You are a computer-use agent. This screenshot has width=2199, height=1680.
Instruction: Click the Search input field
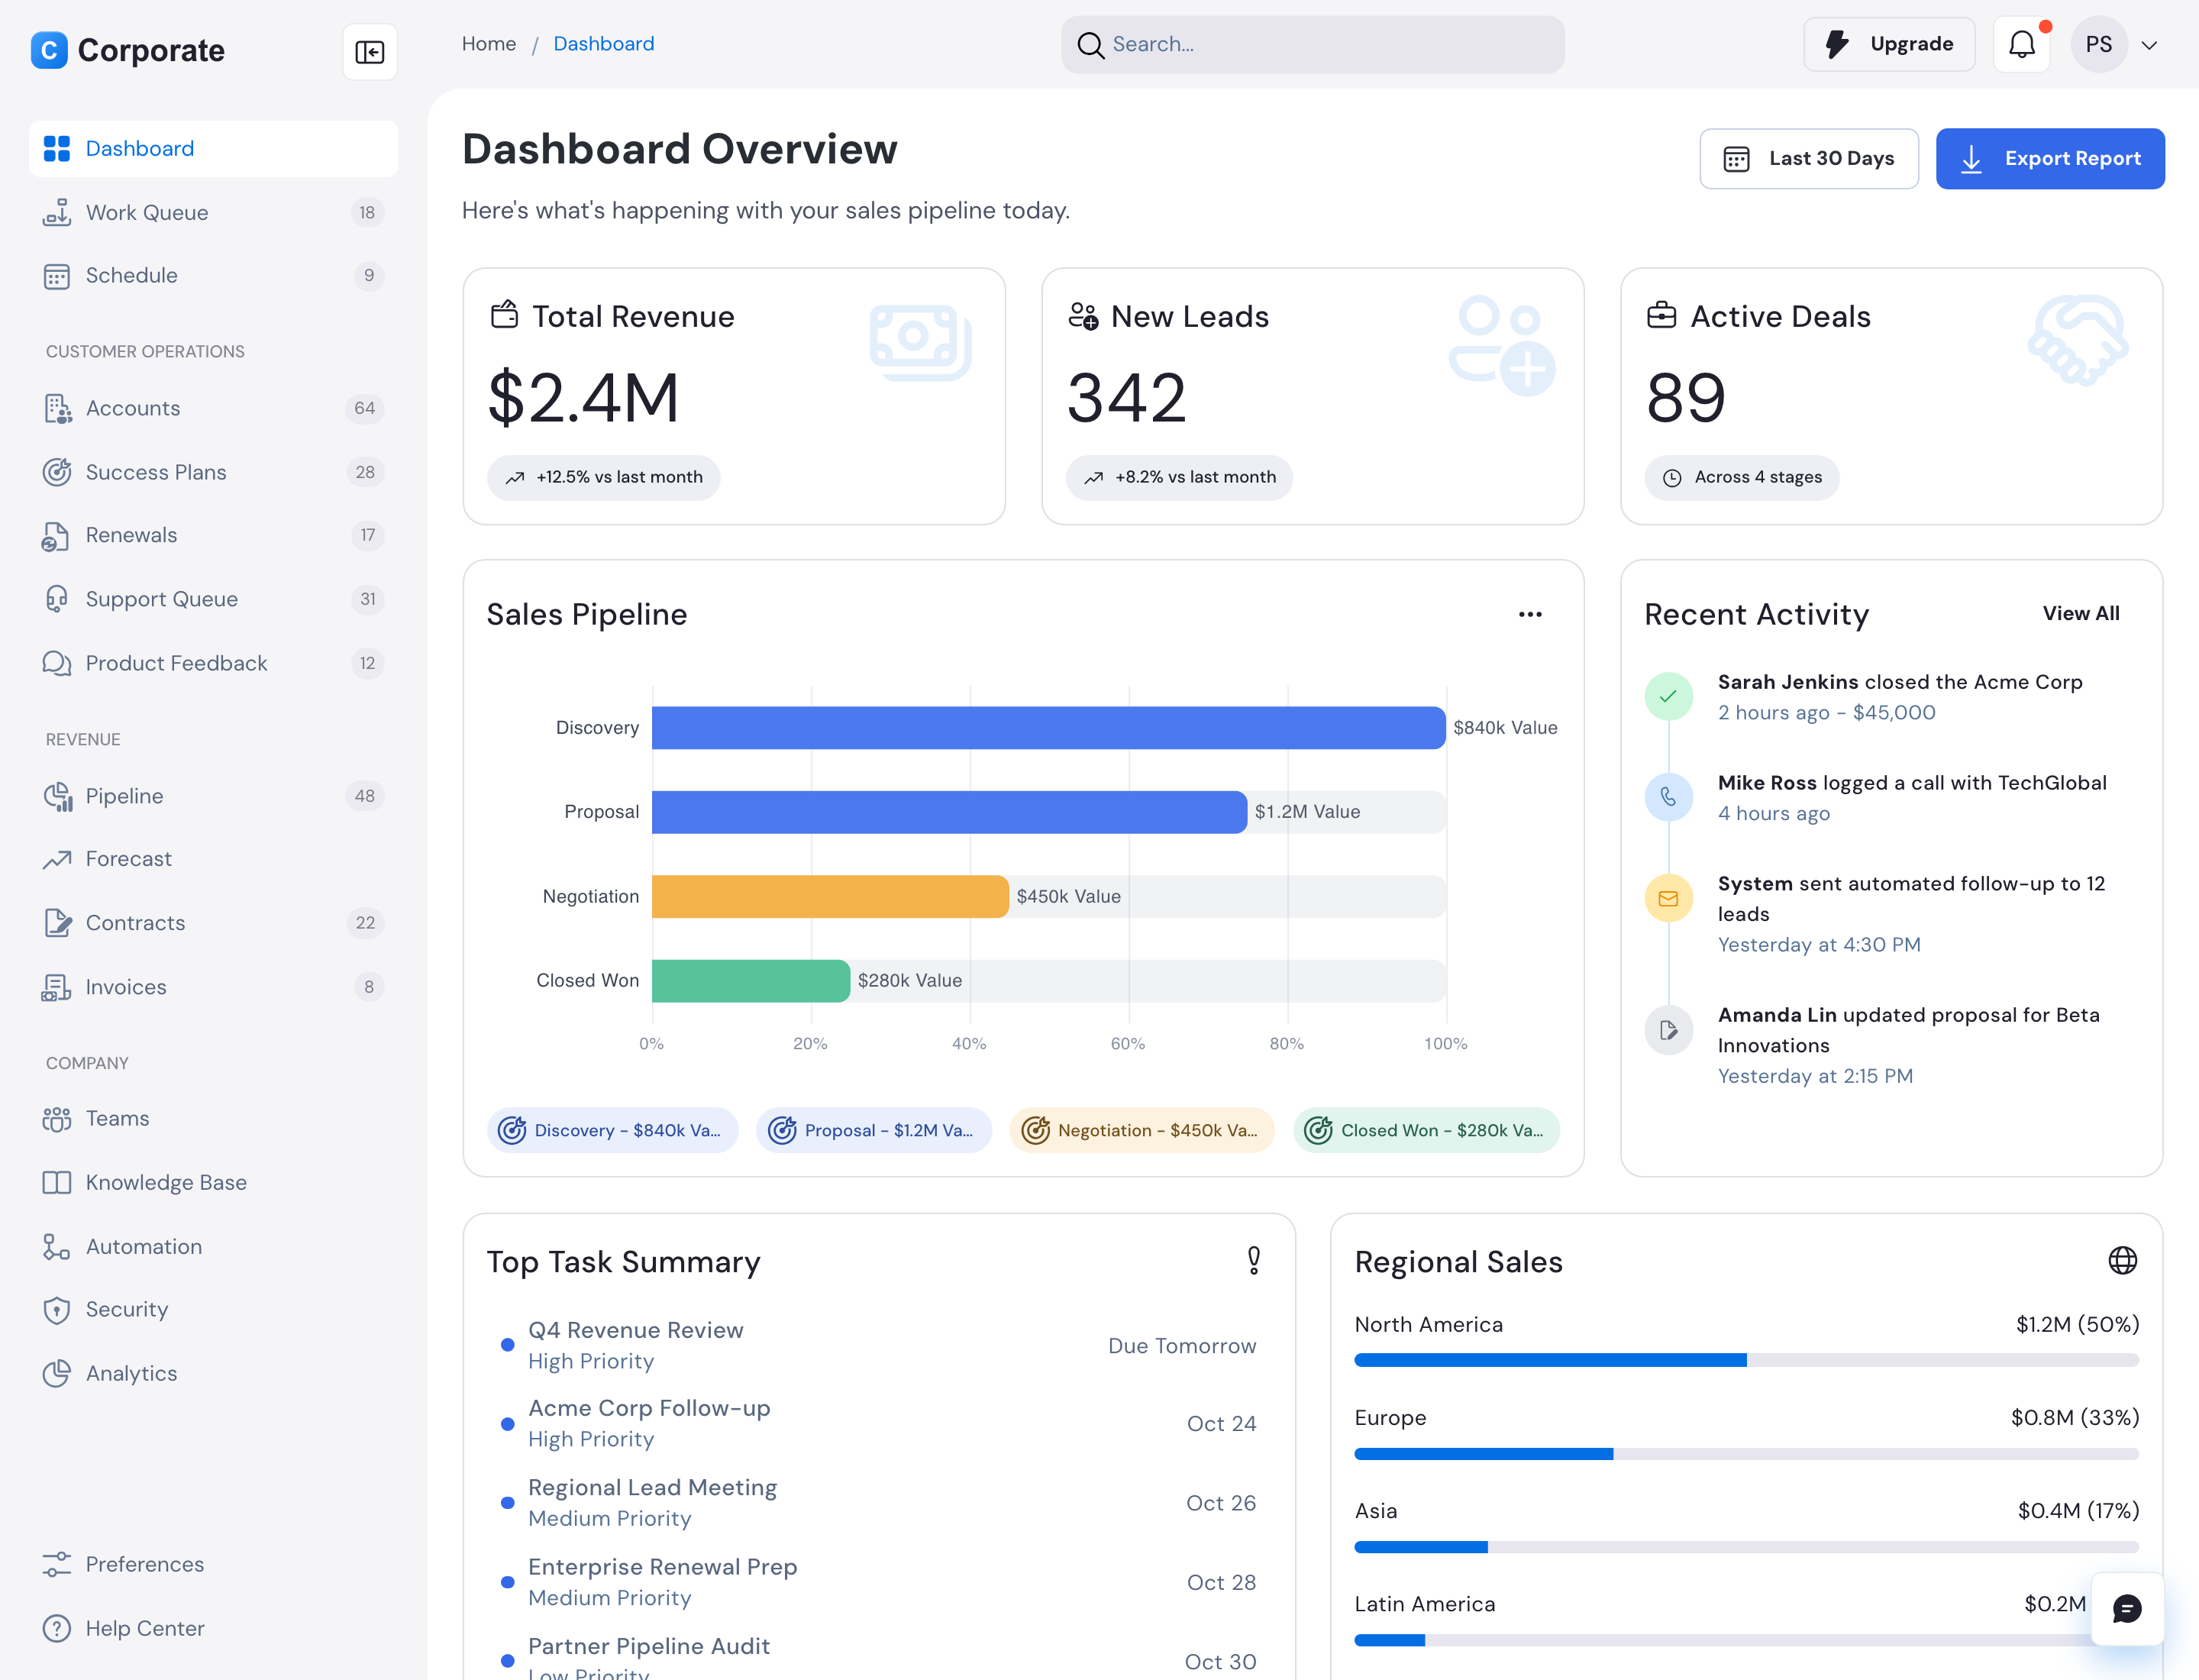tap(1312, 44)
